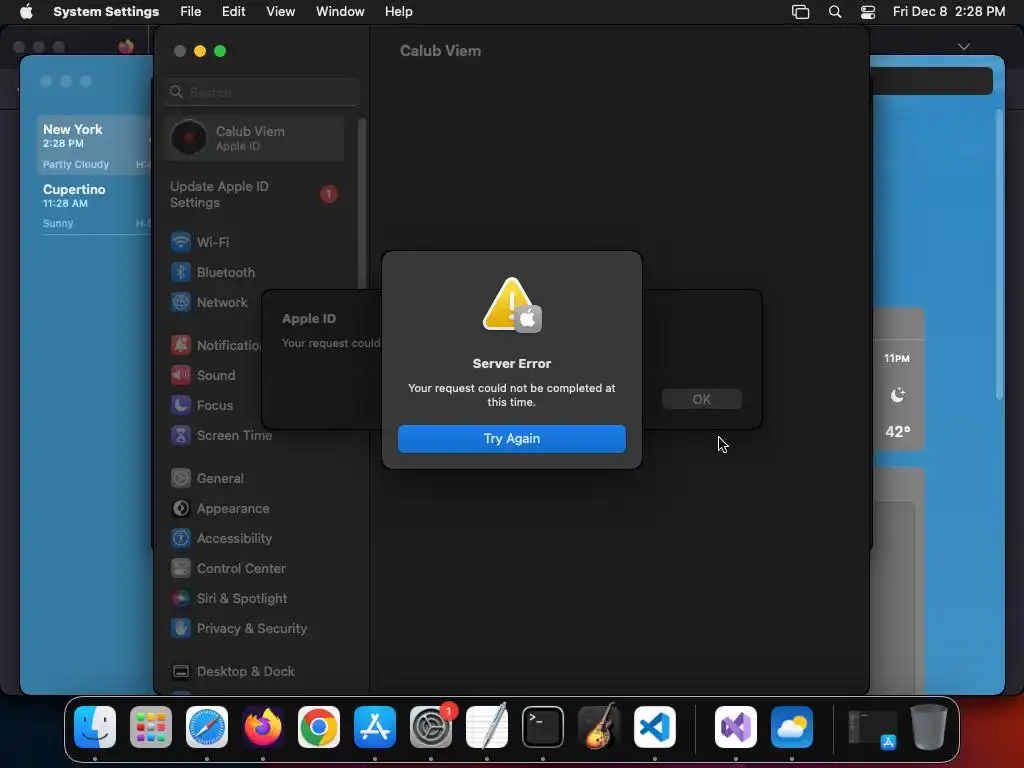Open Wi-Fi settings icon in sidebar
1024x768 pixels.
coord(181,242)
